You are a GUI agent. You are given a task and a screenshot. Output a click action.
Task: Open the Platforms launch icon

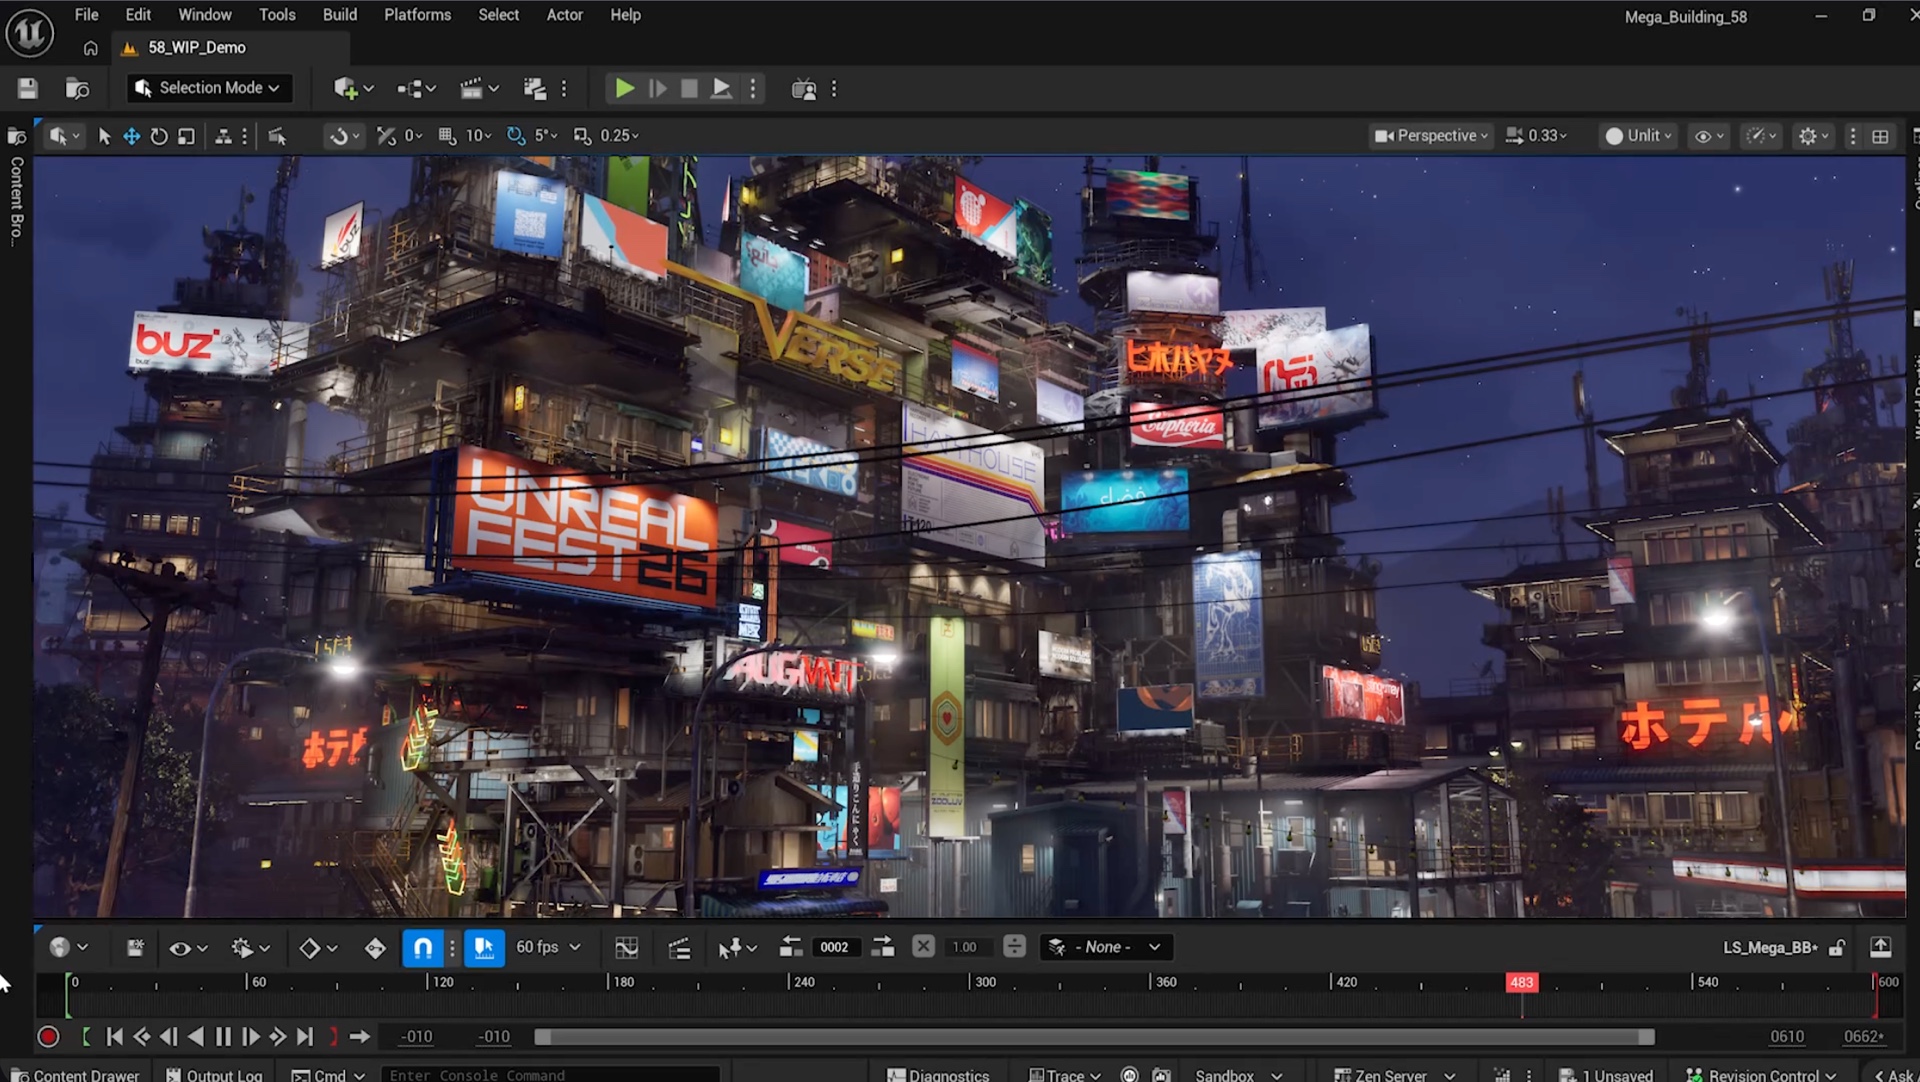tap(803, 89)
